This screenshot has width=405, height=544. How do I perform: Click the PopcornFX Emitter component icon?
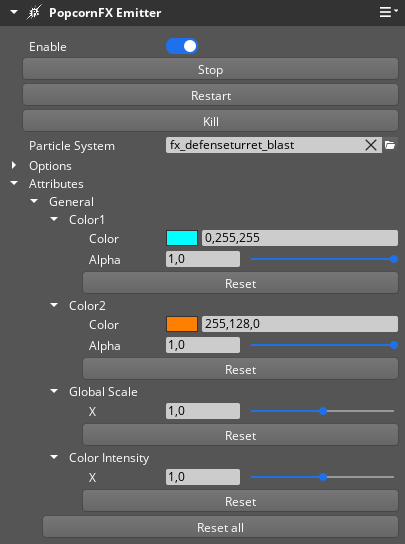pos(34,12)
